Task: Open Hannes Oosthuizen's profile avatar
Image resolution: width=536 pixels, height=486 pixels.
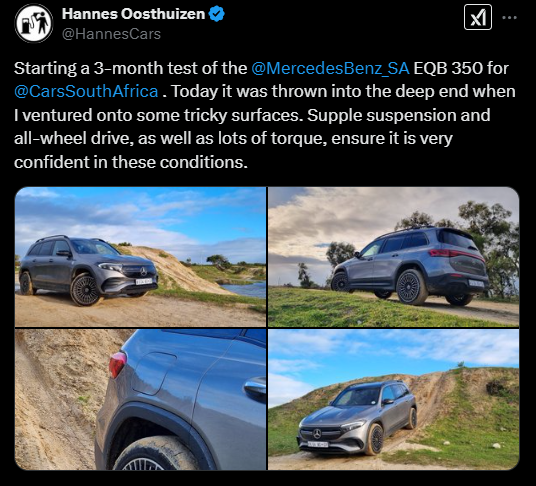Action: 34,23
